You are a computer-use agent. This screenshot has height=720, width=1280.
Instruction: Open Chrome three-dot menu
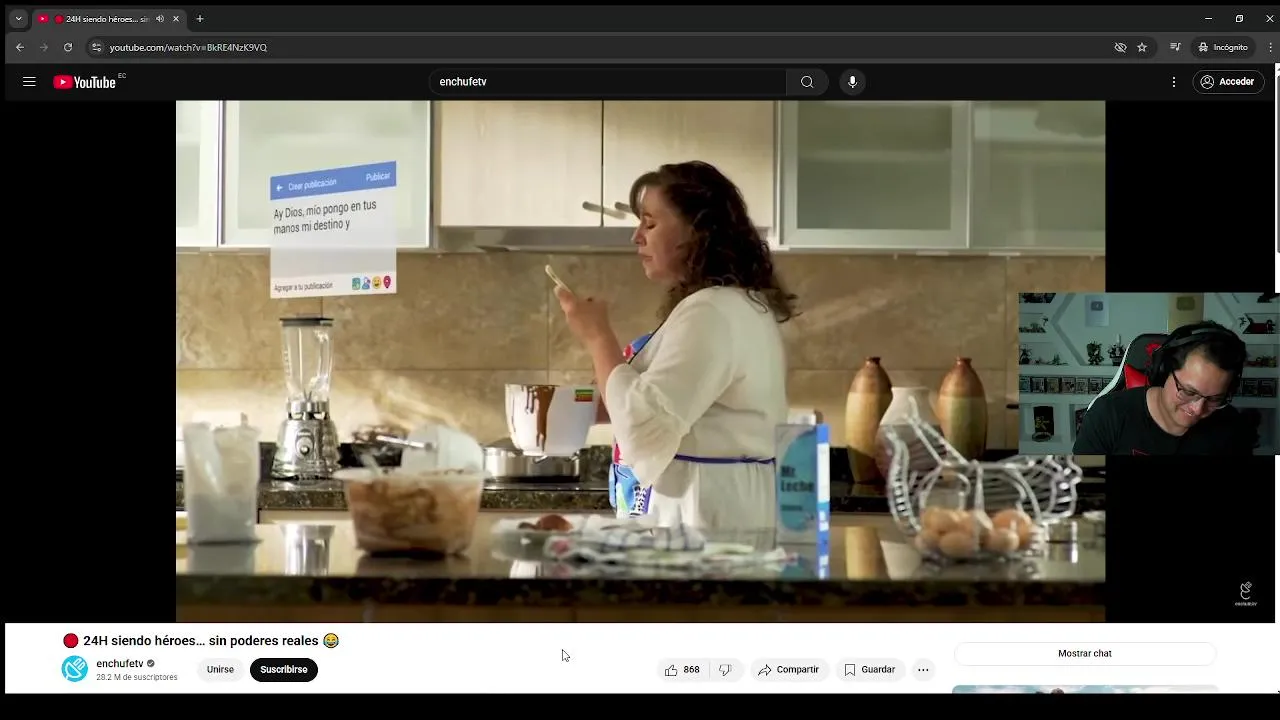pyautogui.click(x=1270, y=47)
